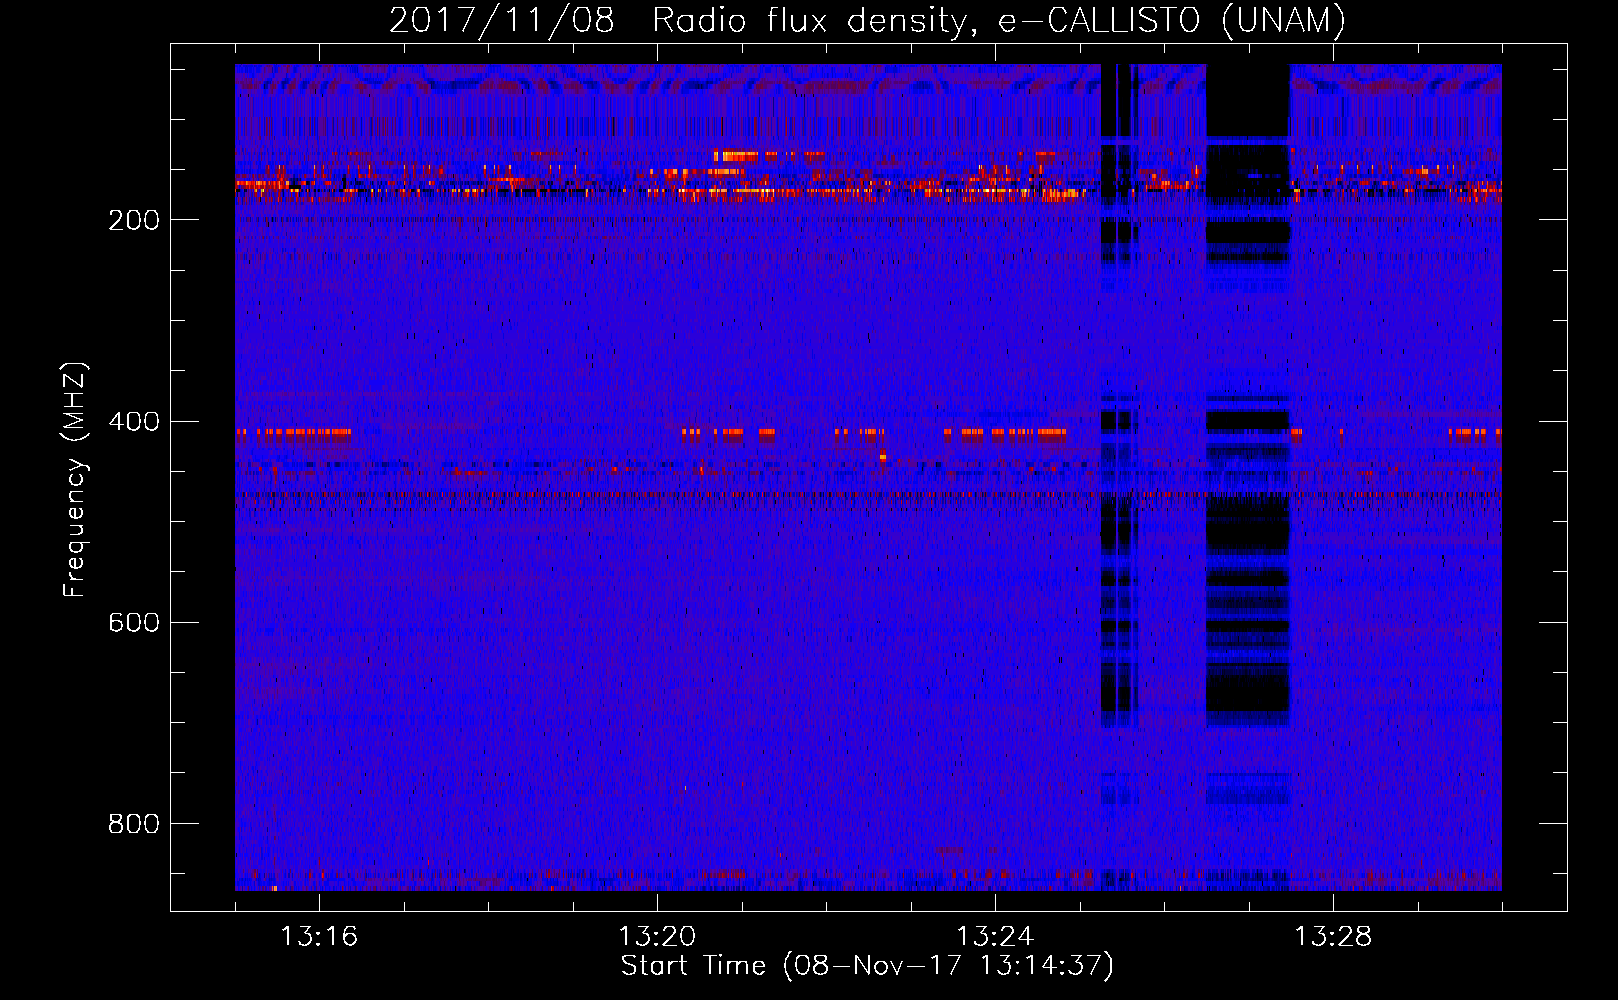
Task: Select the 'Frequency (MHZ)' y-axis label
Action: point(75,479)
